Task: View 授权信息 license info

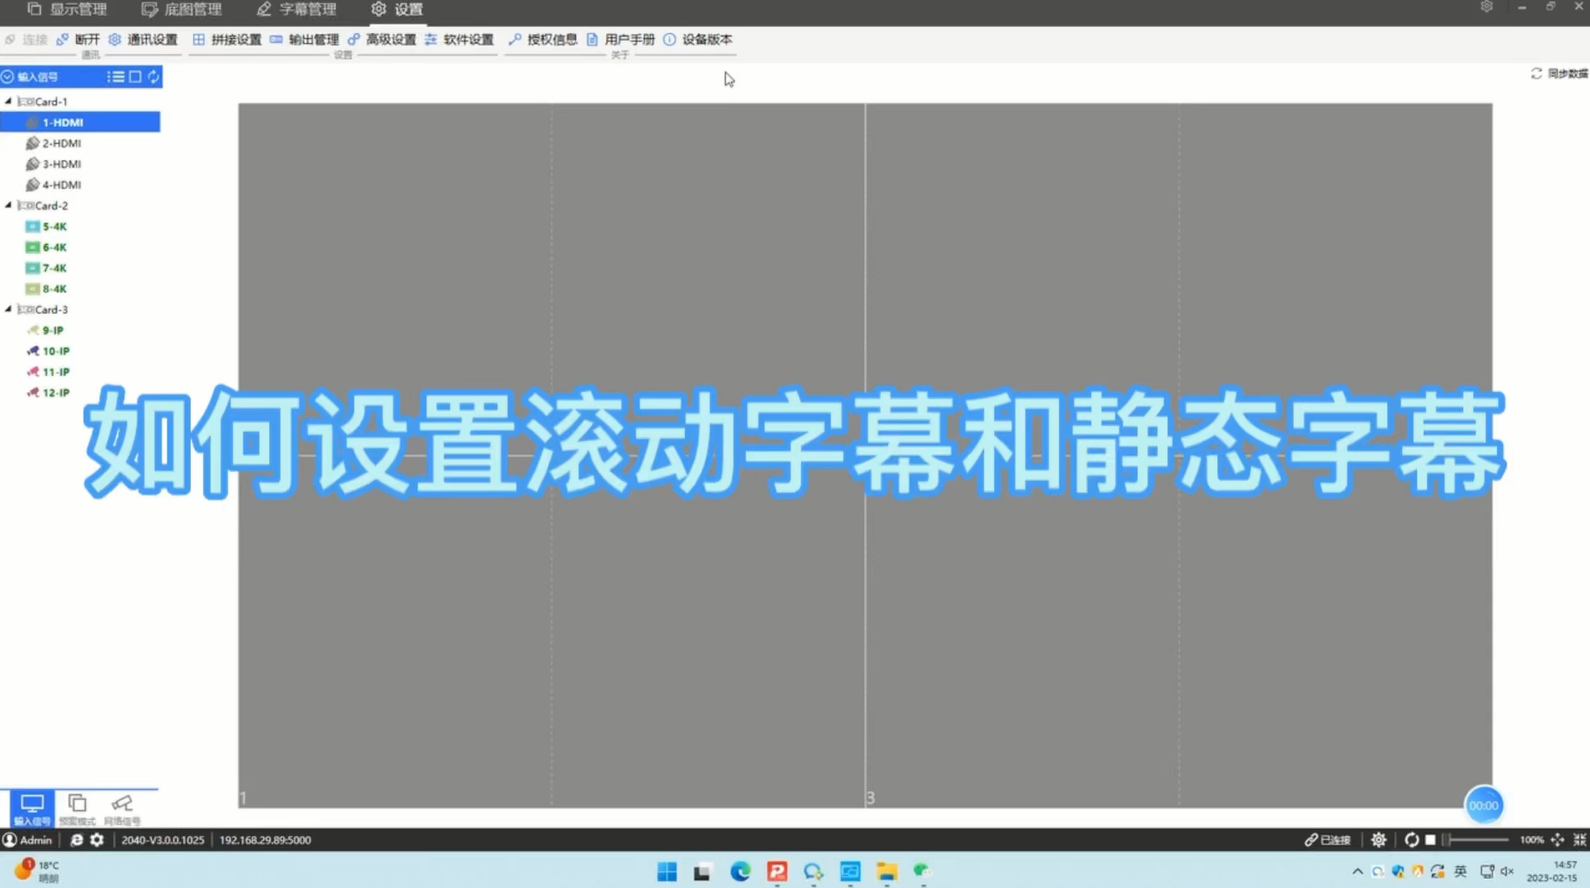Action: [543, 39]
